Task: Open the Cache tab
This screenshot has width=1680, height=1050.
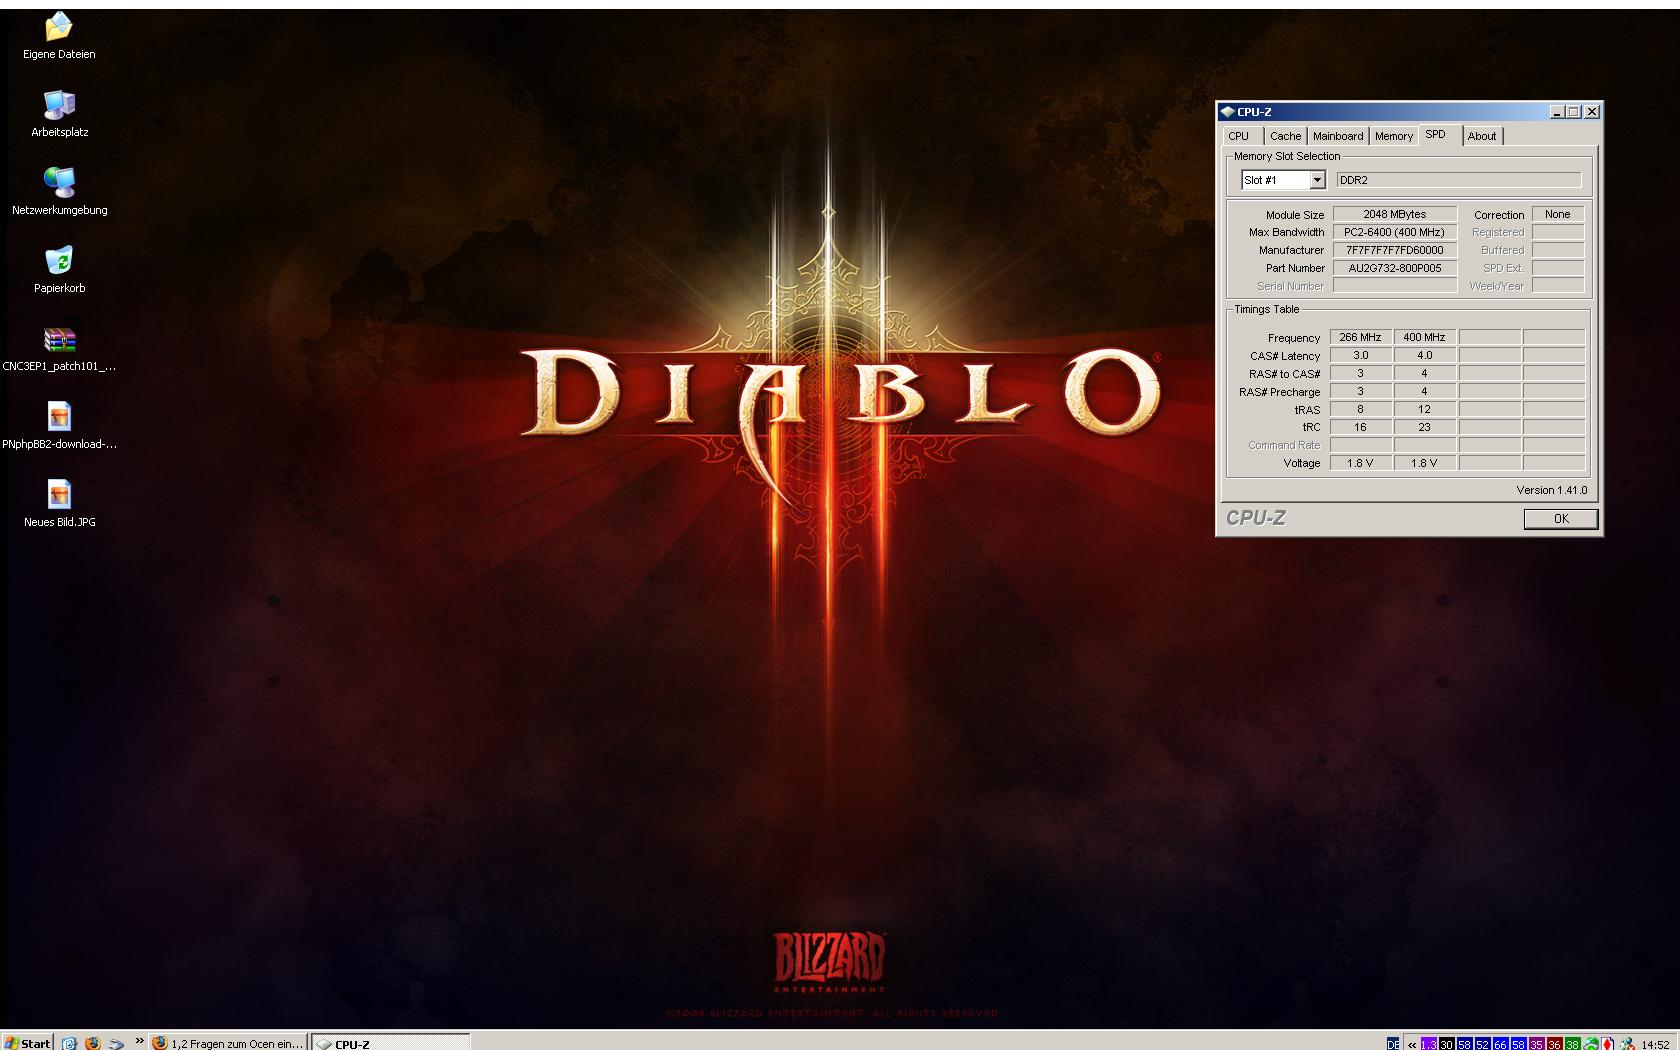Action: (1286, 136)
